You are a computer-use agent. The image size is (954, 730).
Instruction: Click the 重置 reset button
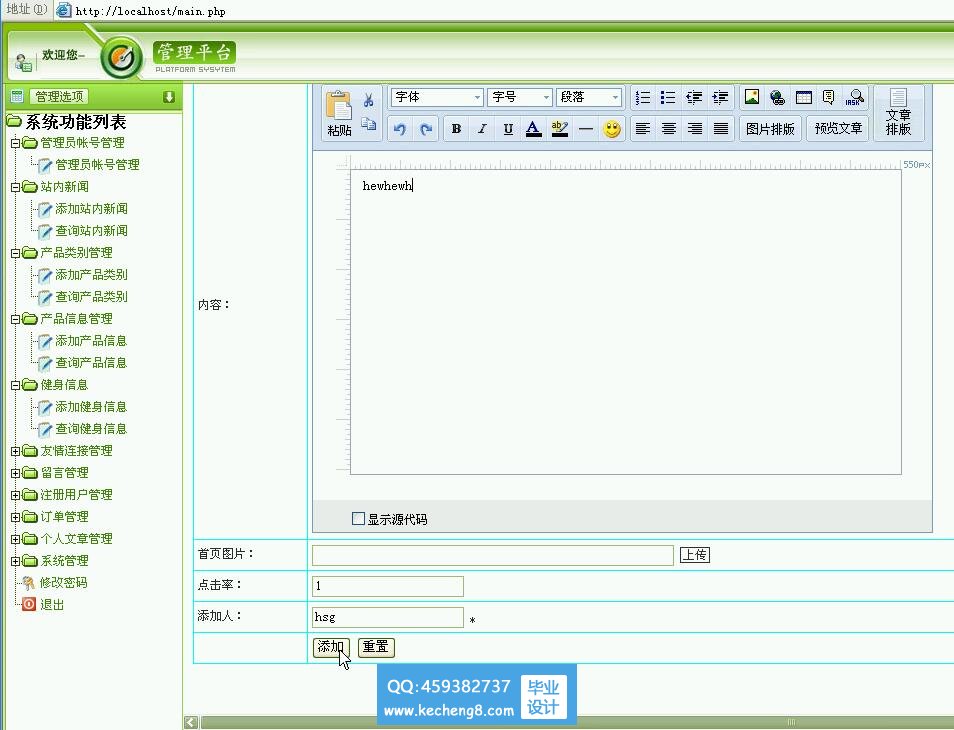click(376, 647)
